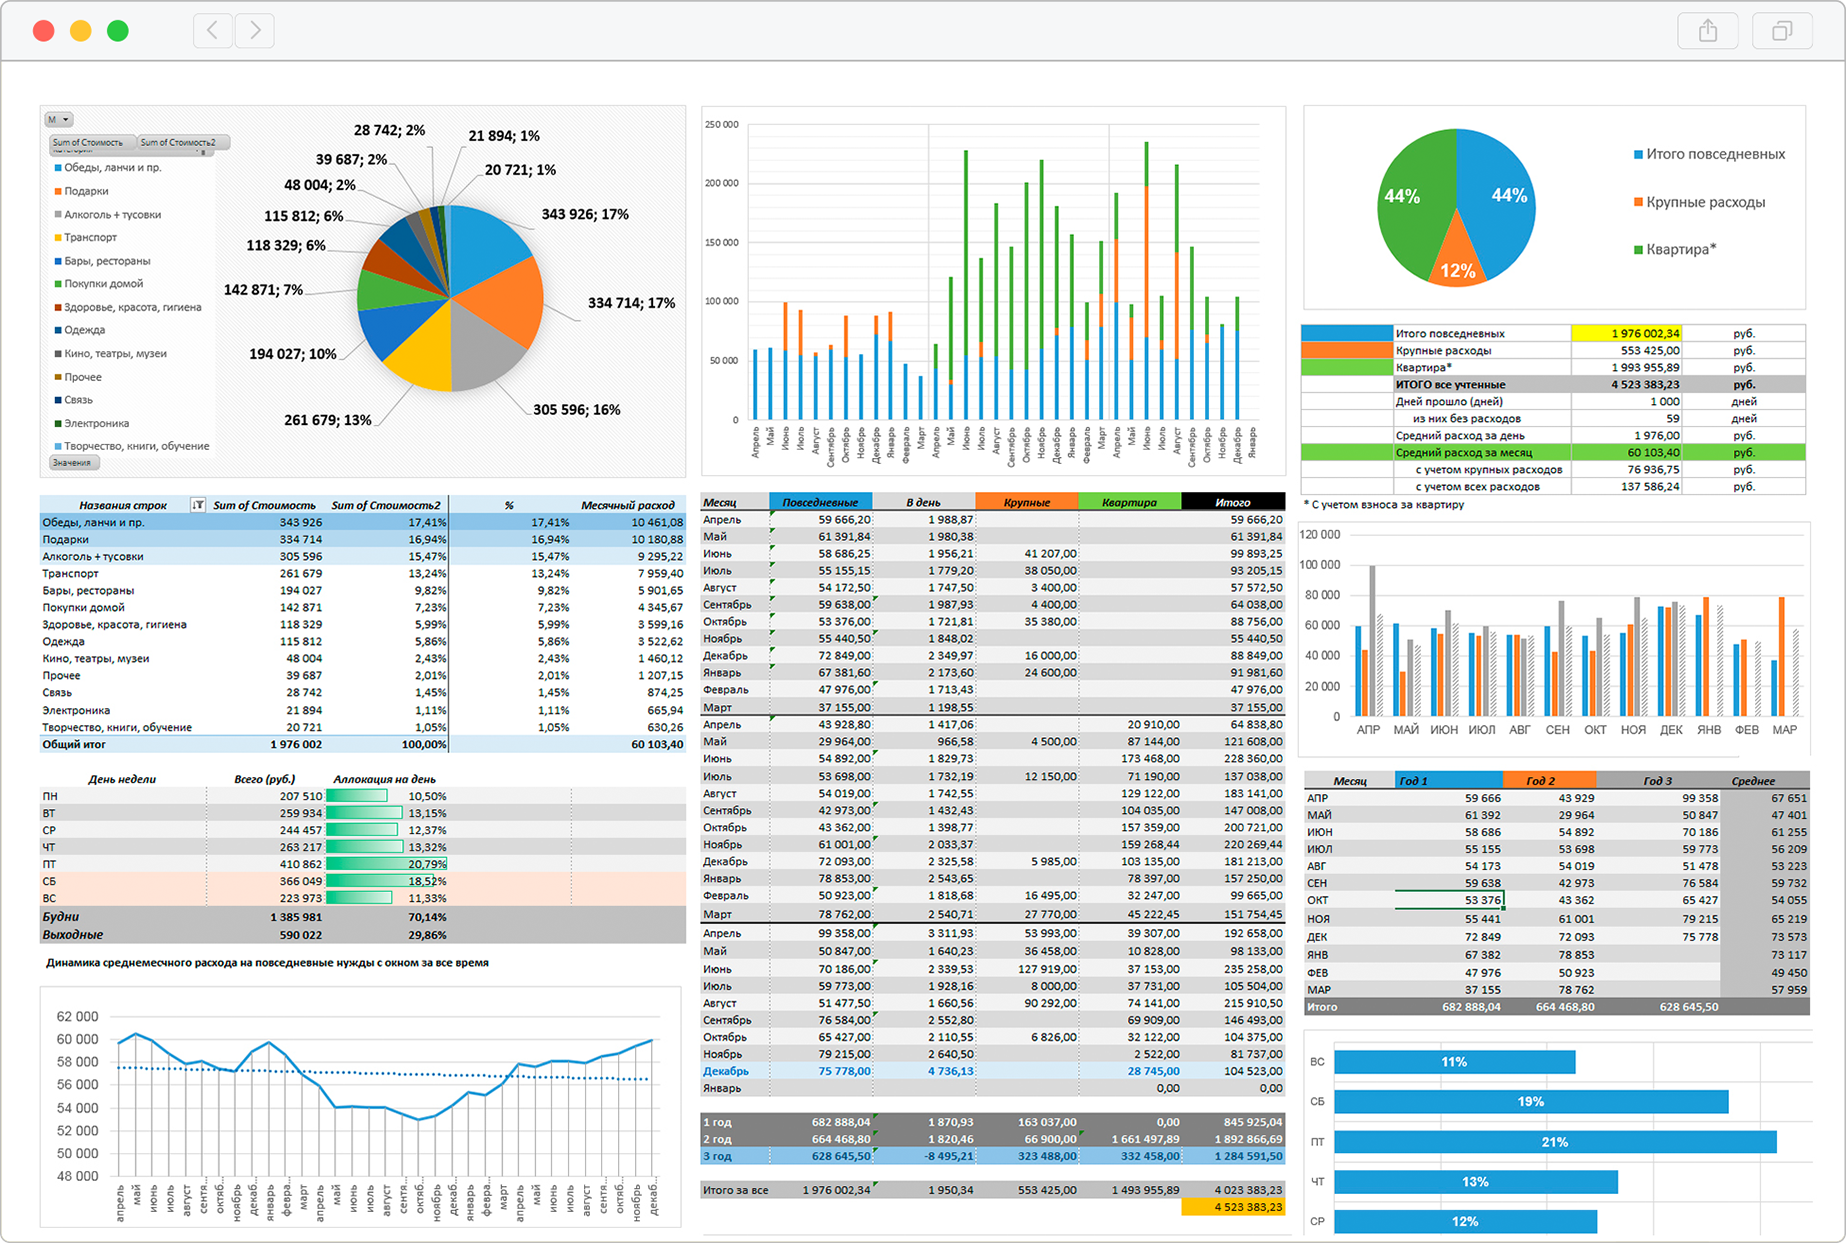This screenshot has height=1243, width=1846.
Task: Select the cell 343 926 in the category table
Action: tap(300, 522)
